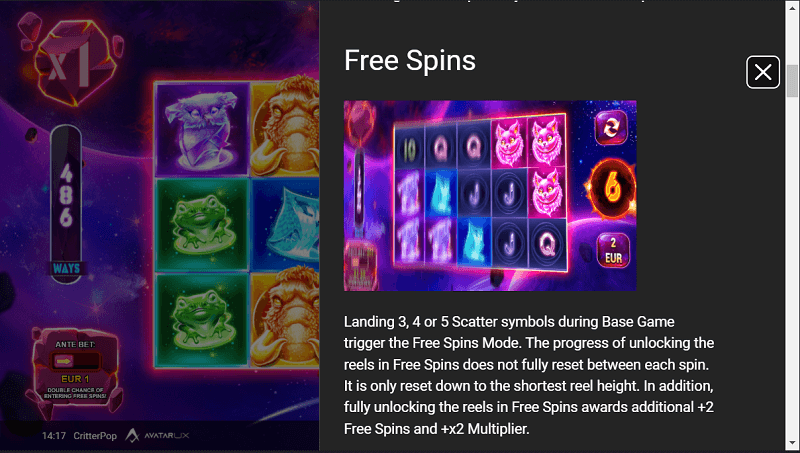Viewport: 800px width, 453px height.
Task: Click the CritterPop game title label
Action: tap(95, 436)
